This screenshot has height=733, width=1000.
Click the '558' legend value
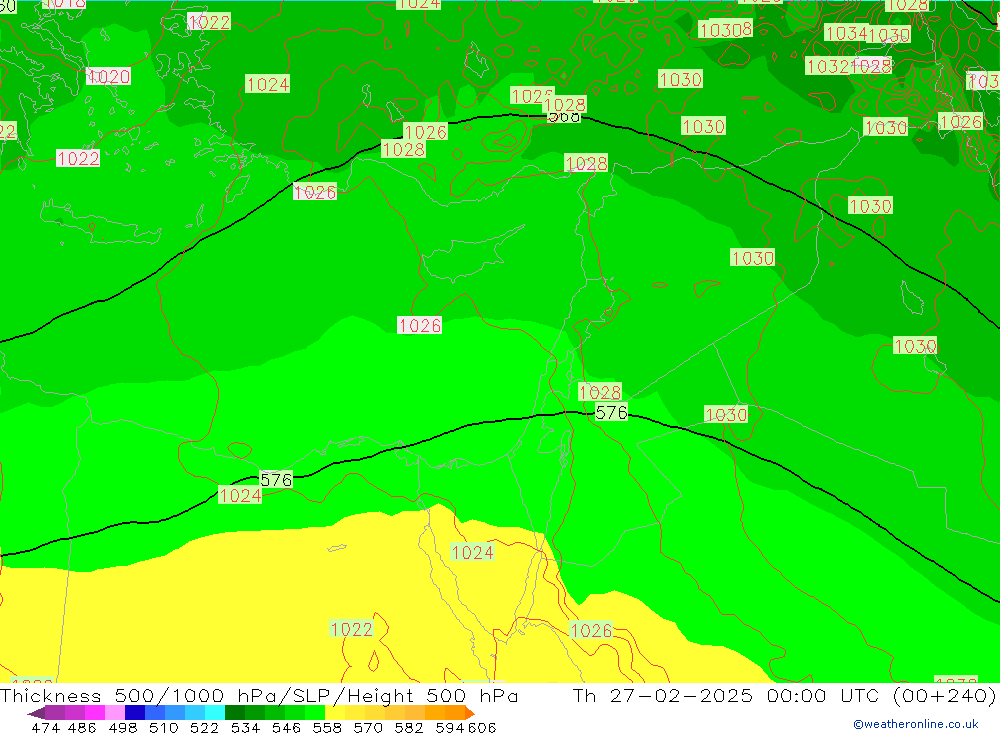coord(327,727)
